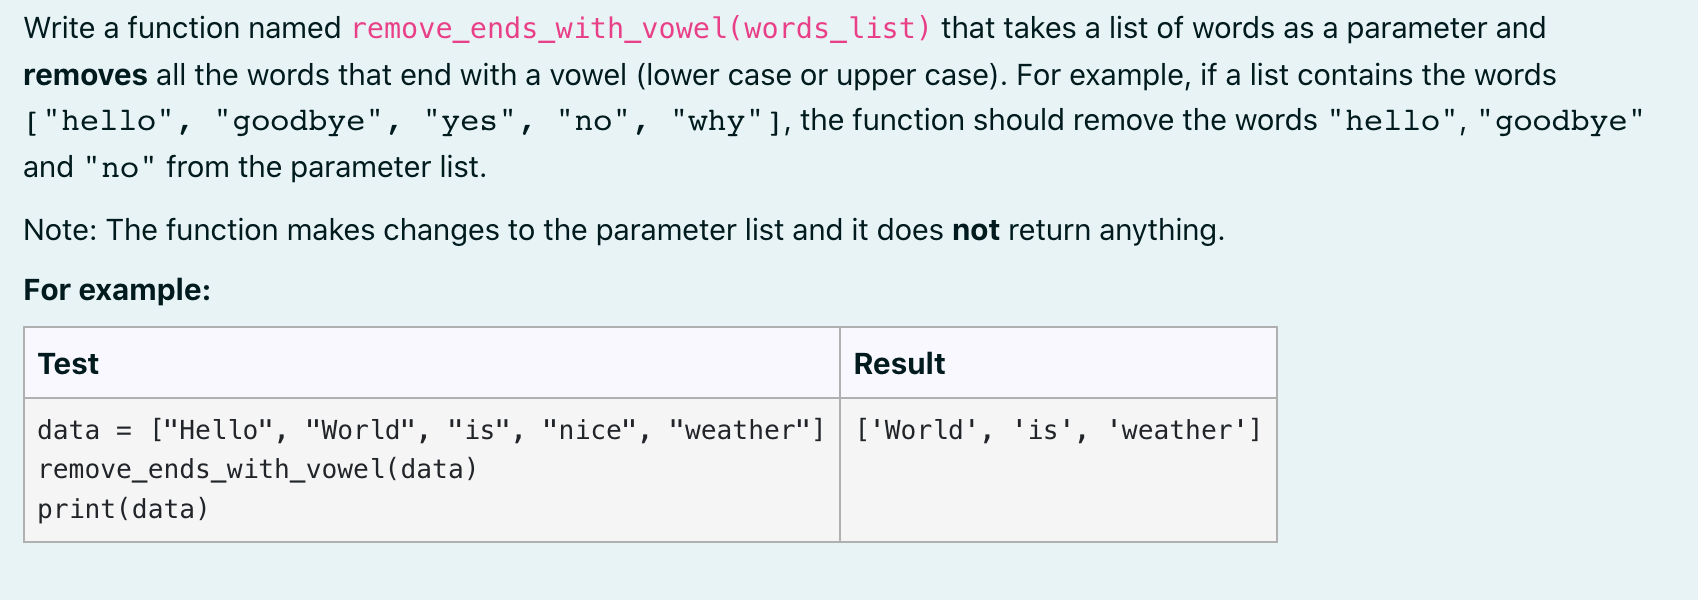The height and width of the screenshot is (600, 1698).
Task: Click "nice" in the test data list
Action: tap(588, 430)
